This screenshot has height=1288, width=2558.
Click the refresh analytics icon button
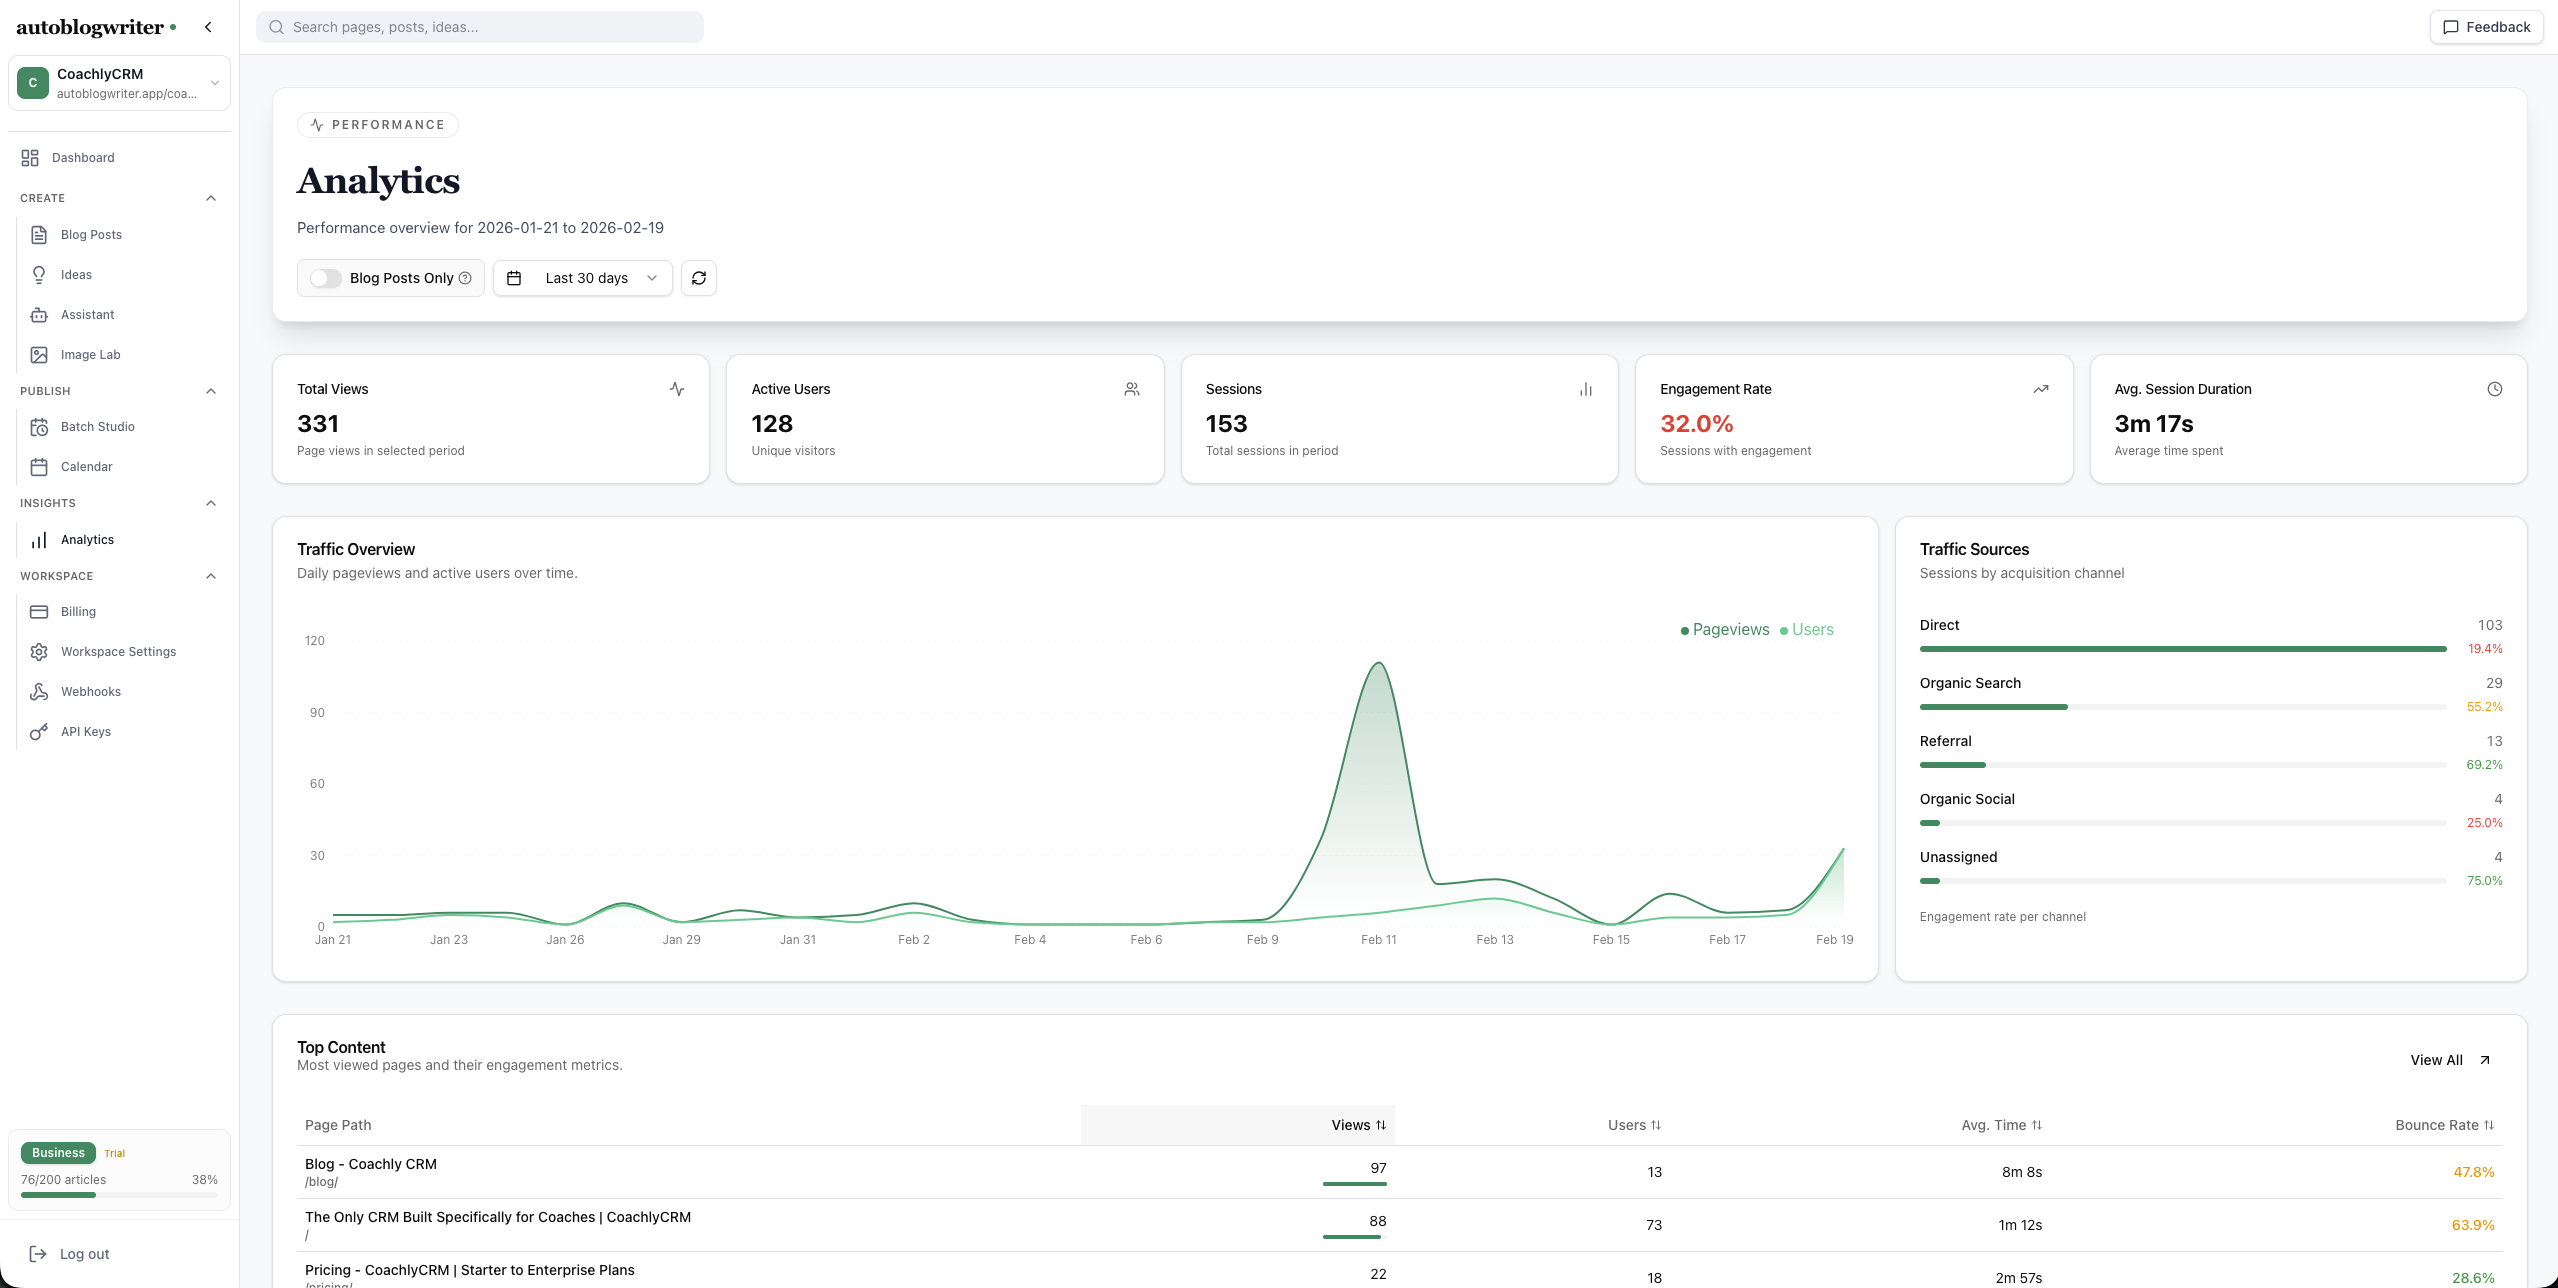[x=698, y=278]
